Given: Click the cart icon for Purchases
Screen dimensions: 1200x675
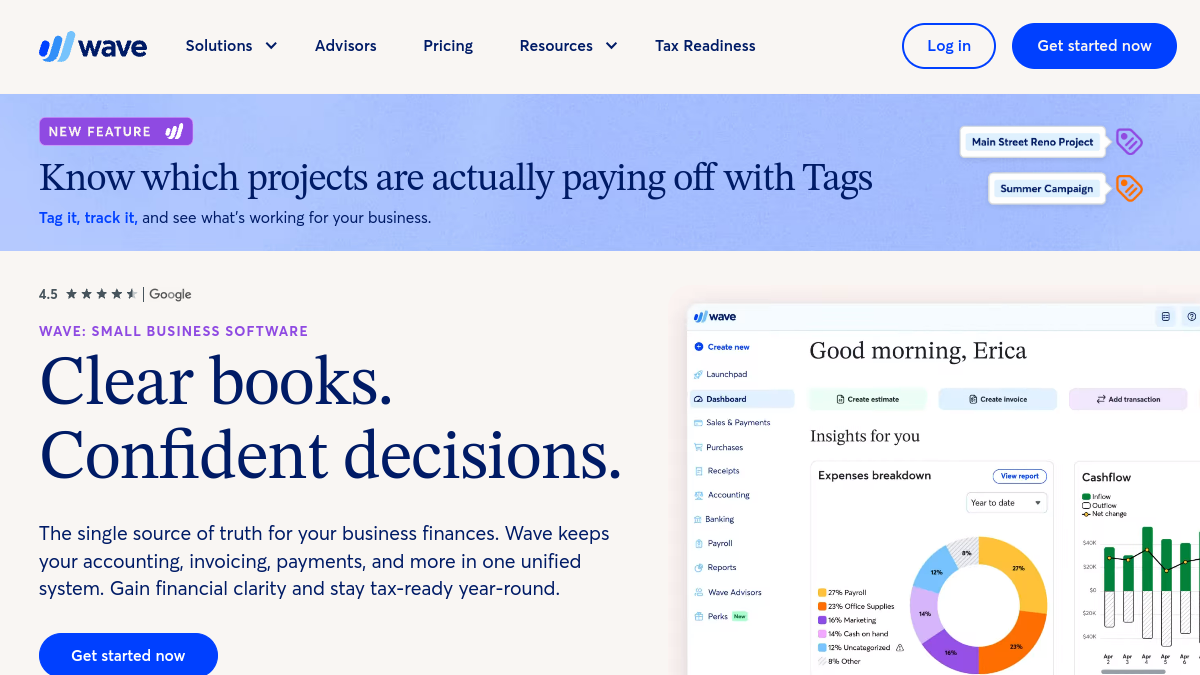Looking at the screenshot, I should pyautogui.click(x=698, y=447).
